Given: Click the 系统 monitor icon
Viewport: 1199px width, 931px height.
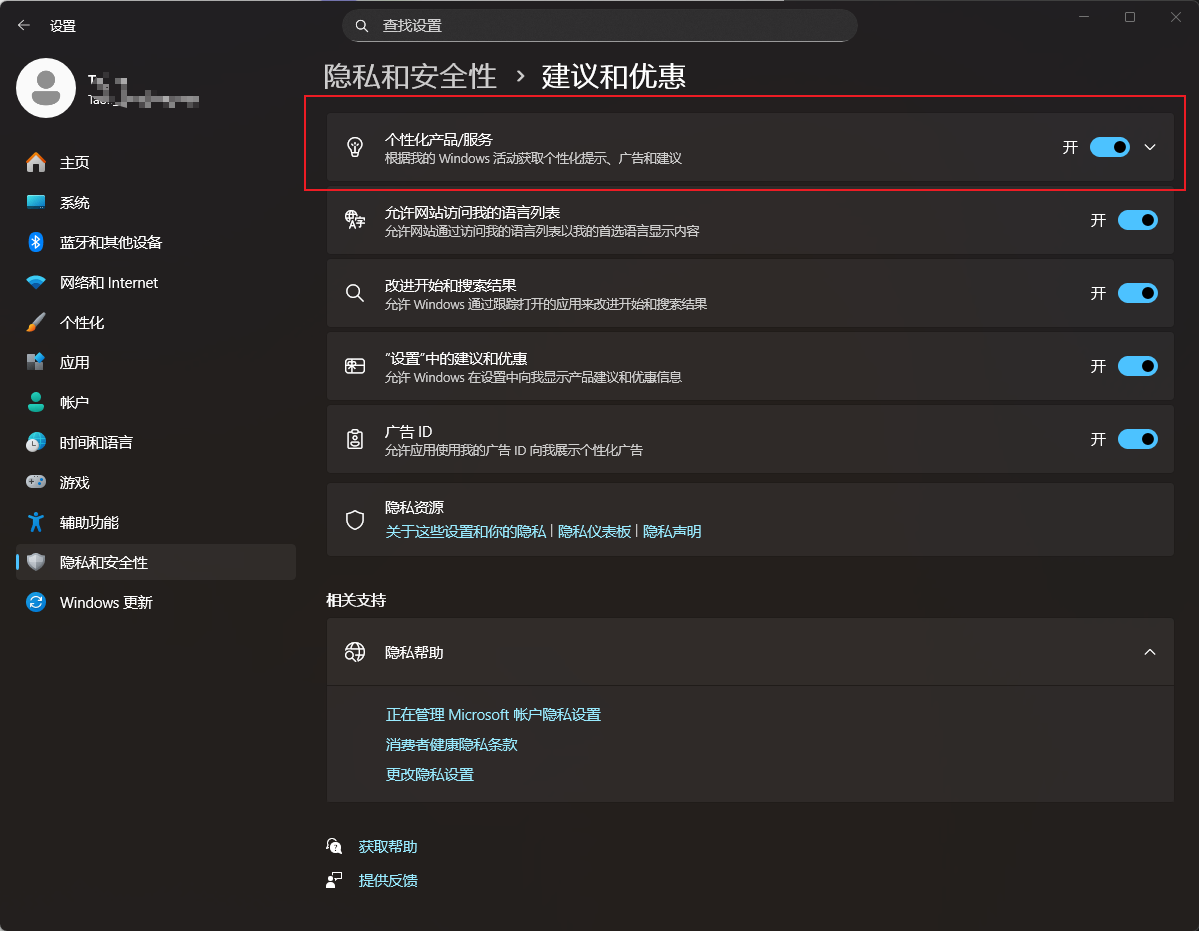Looking at the screenshot, I should [x=36, y=202].
